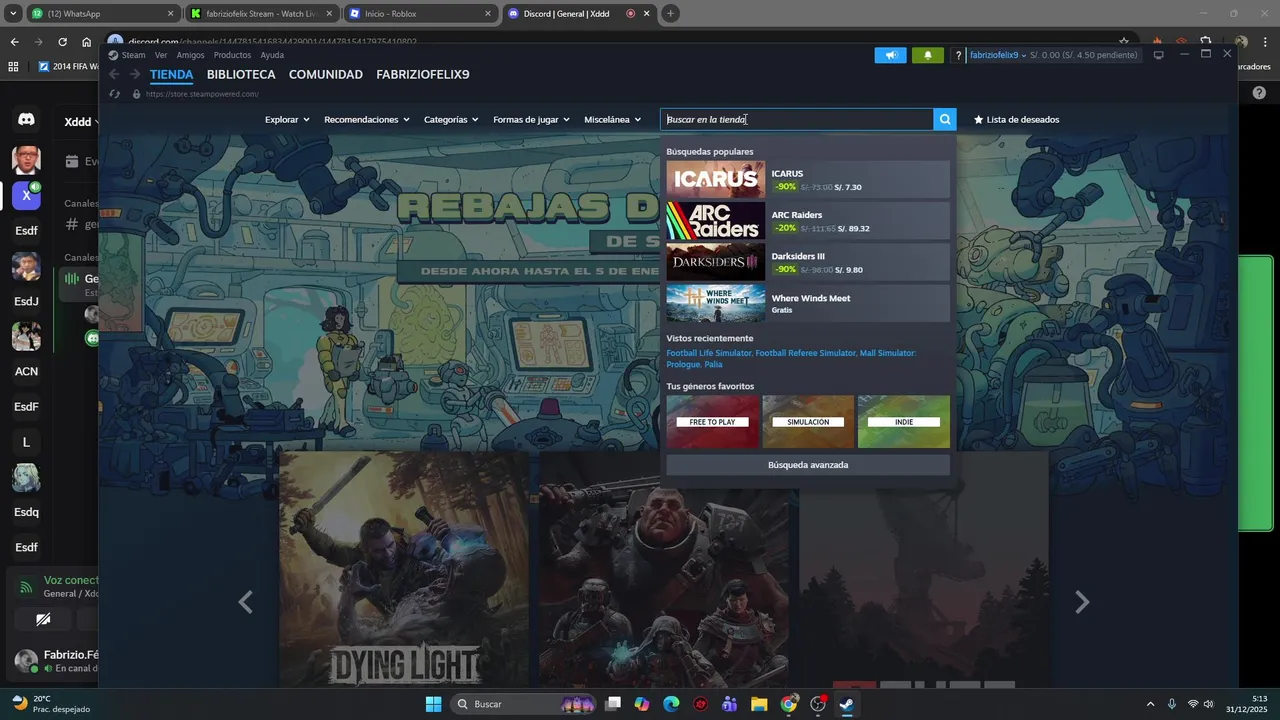Open Discord direct messages home icon
The height and width of the screenshot is (720, 1280).
coord(26,119)
